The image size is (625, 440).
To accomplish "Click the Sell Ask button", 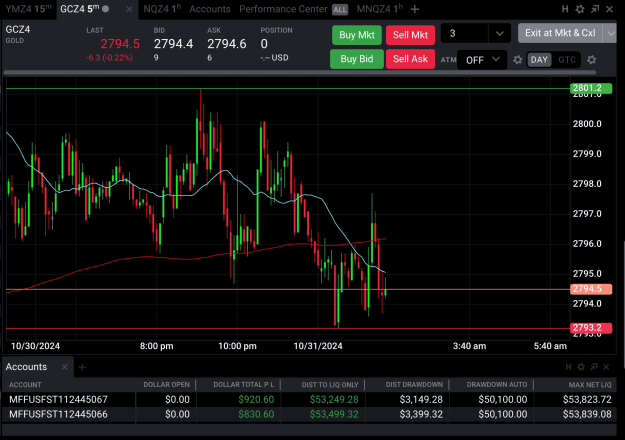I will (410, 59).
